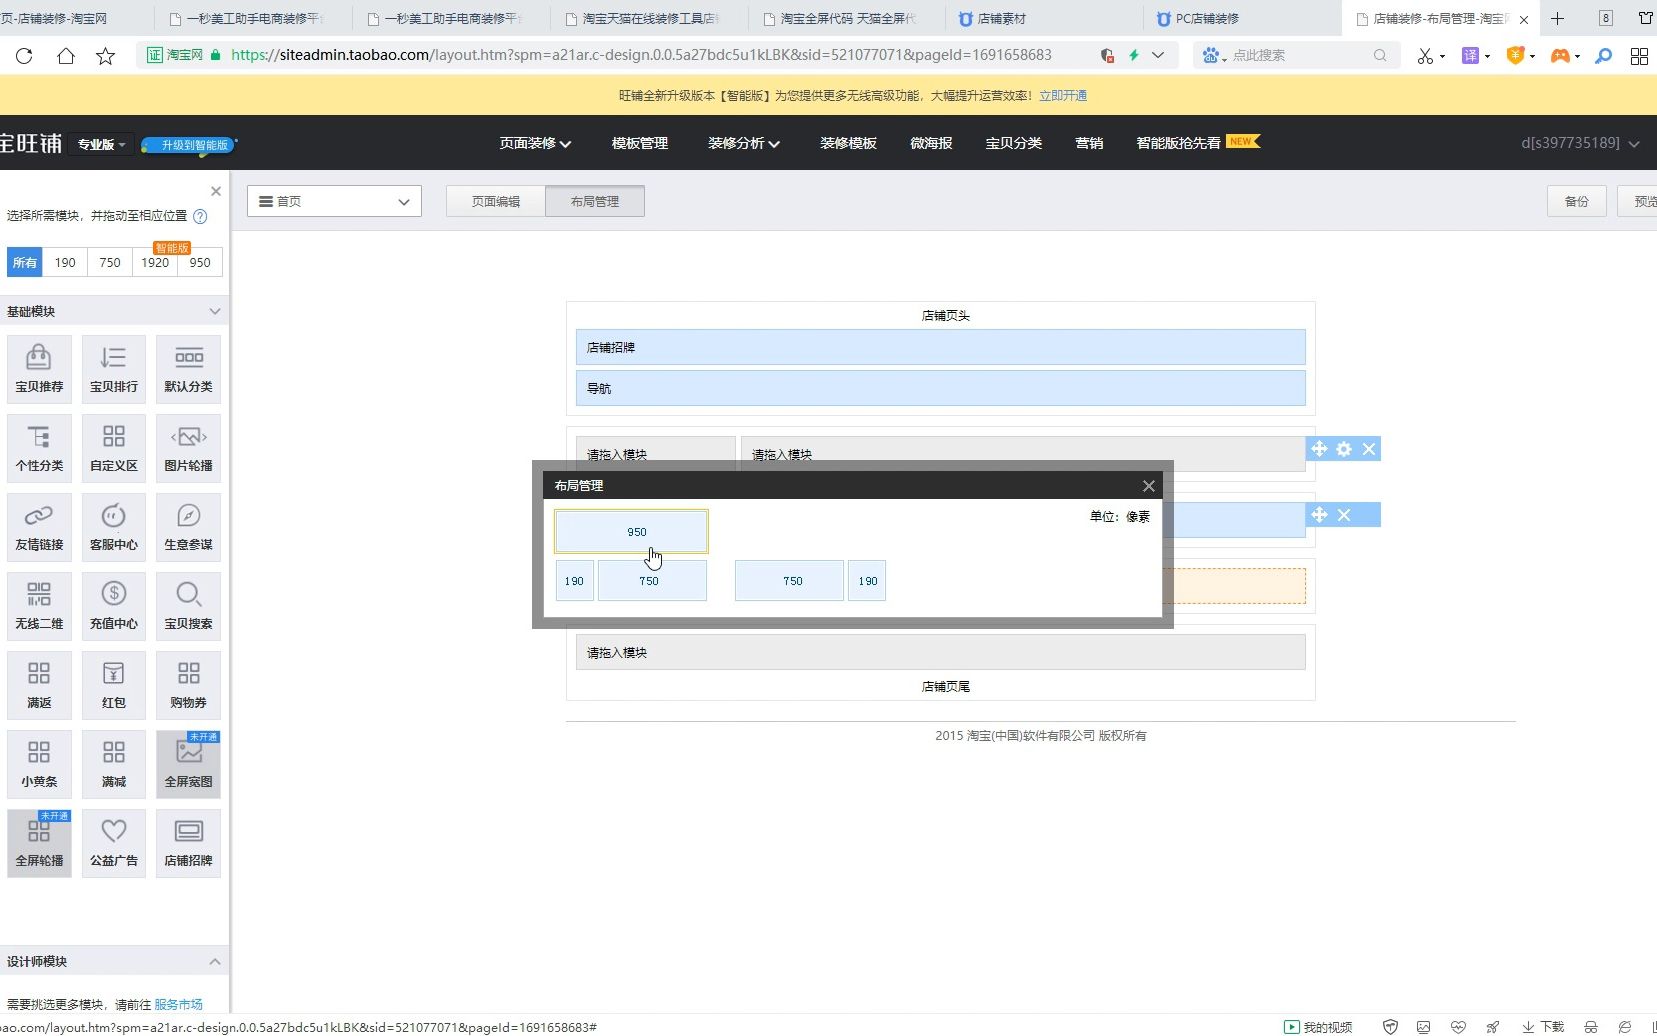Select the 无线二维 module
1657x1036 pixels.
tap(39, 606)
